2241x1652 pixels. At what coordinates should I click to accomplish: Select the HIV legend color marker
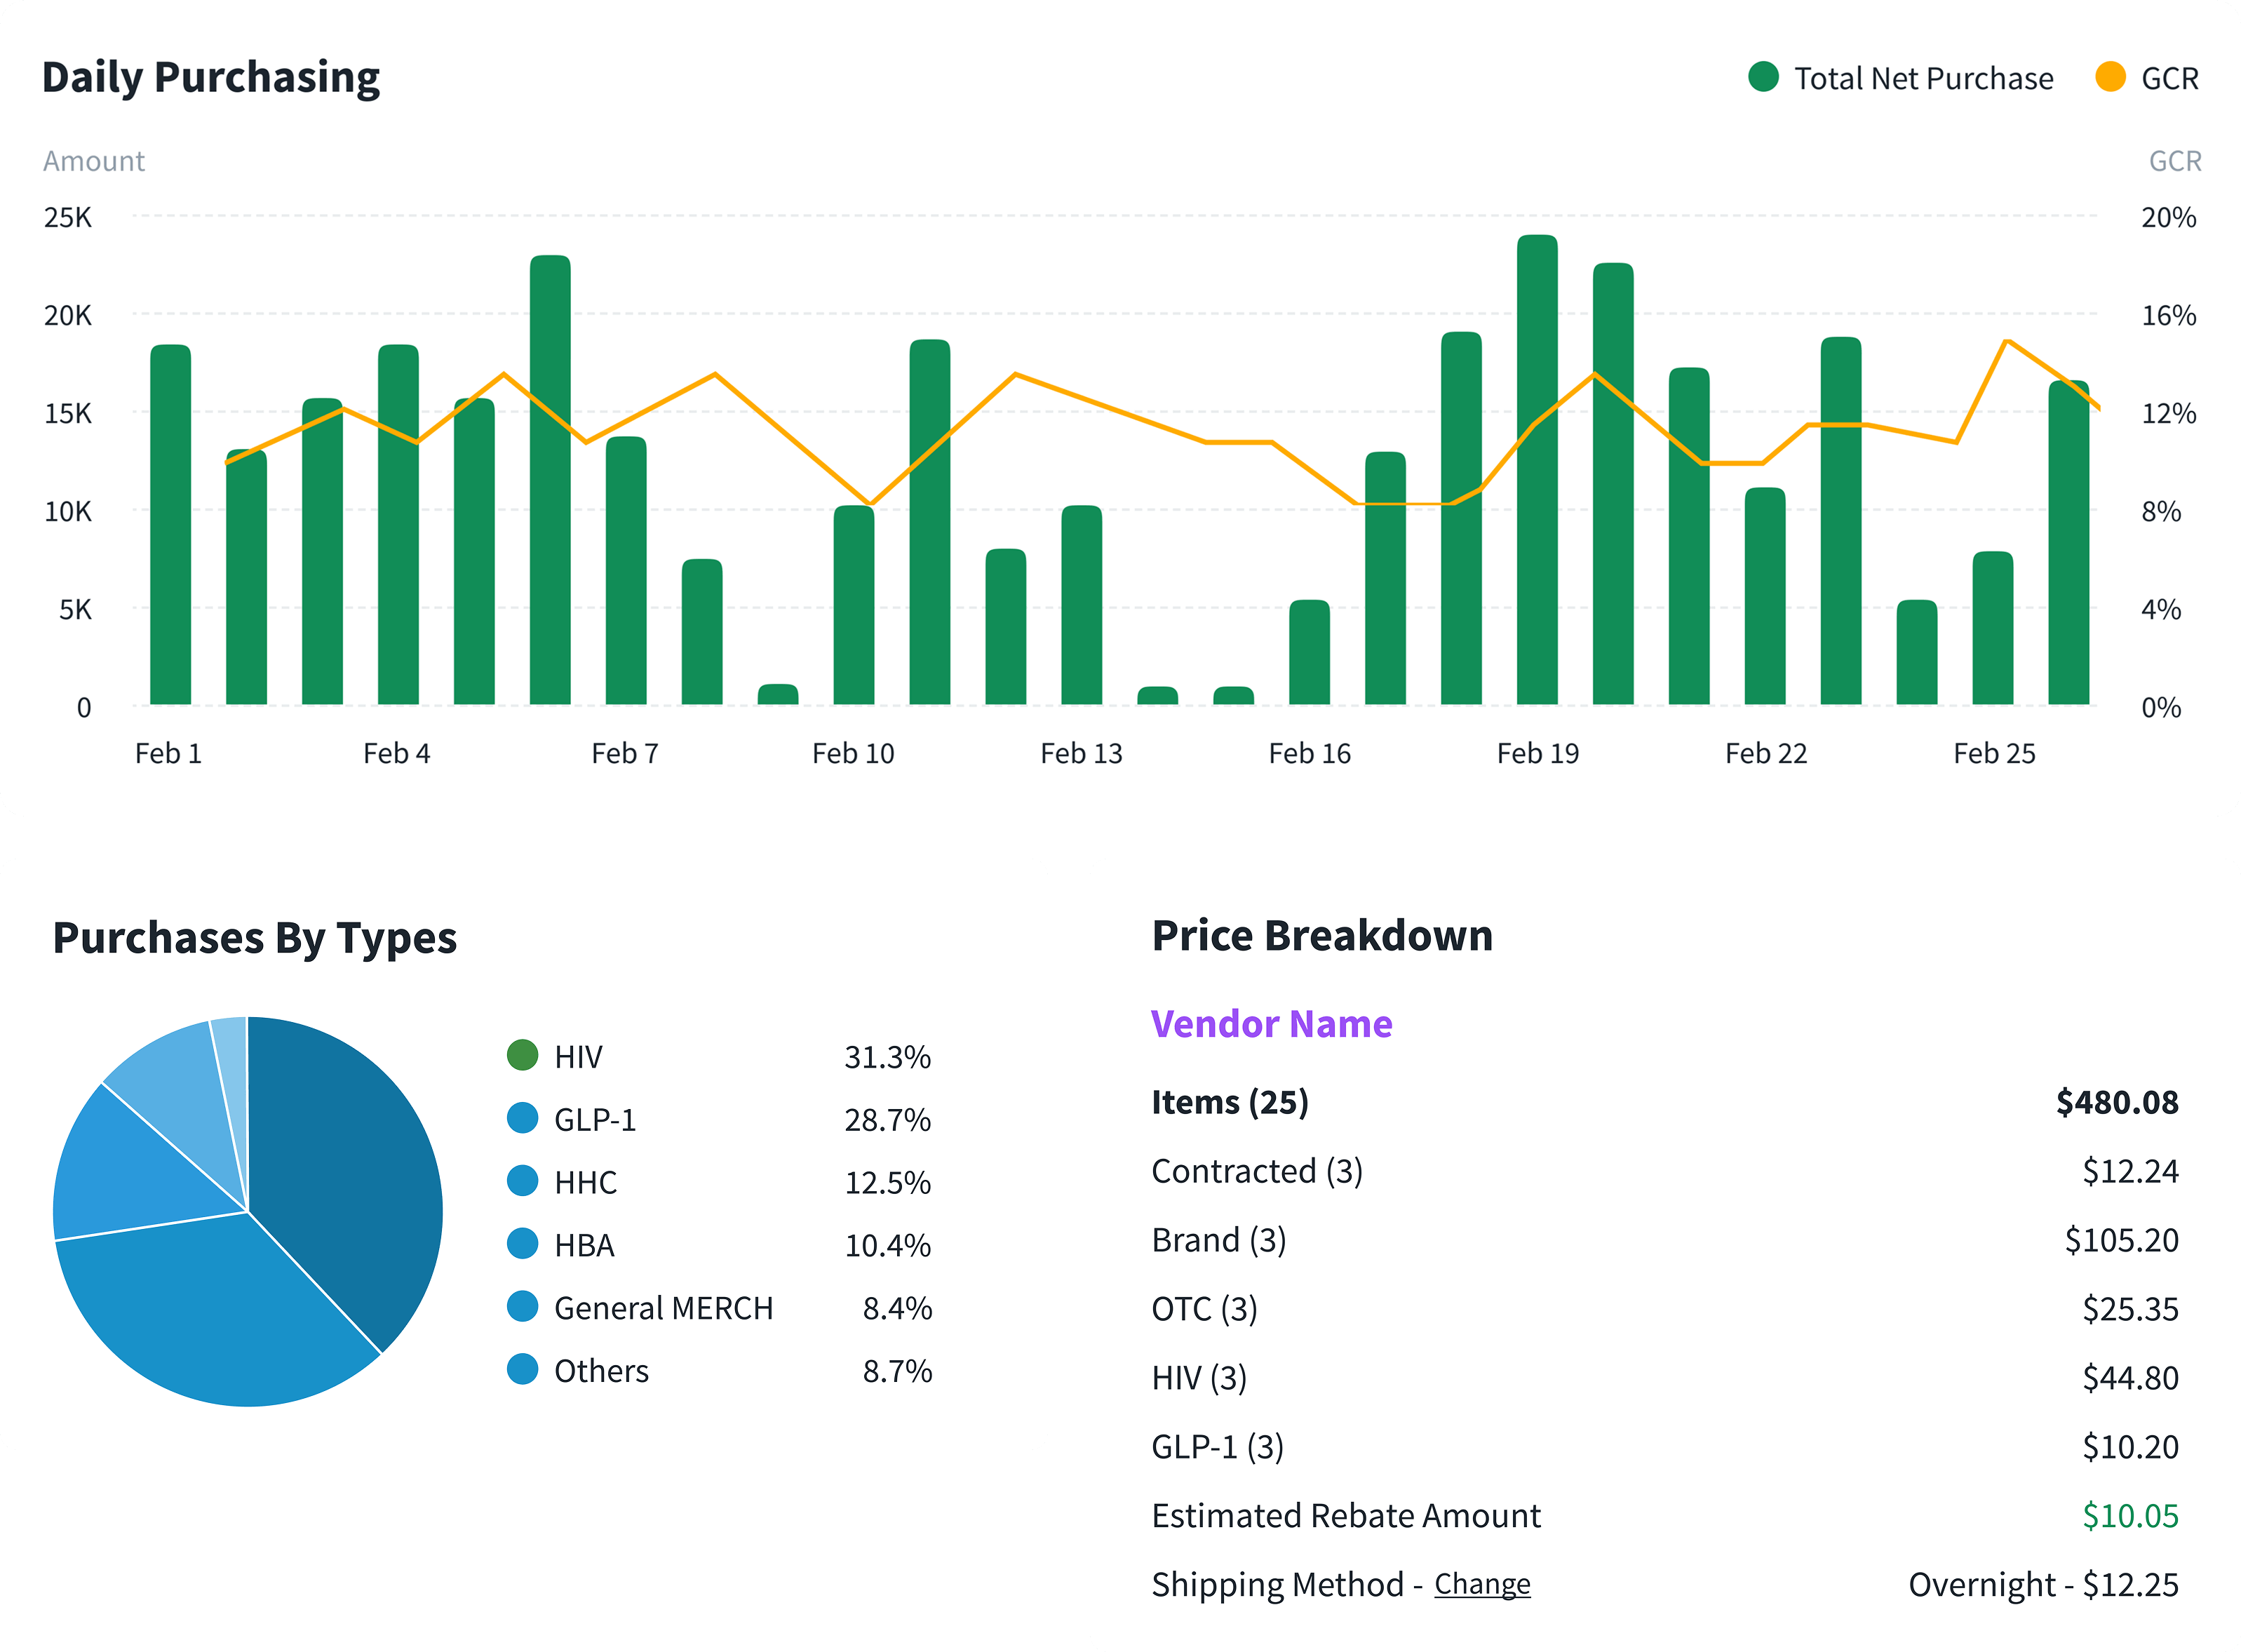pyautogui.click(x=524, y=1056)
